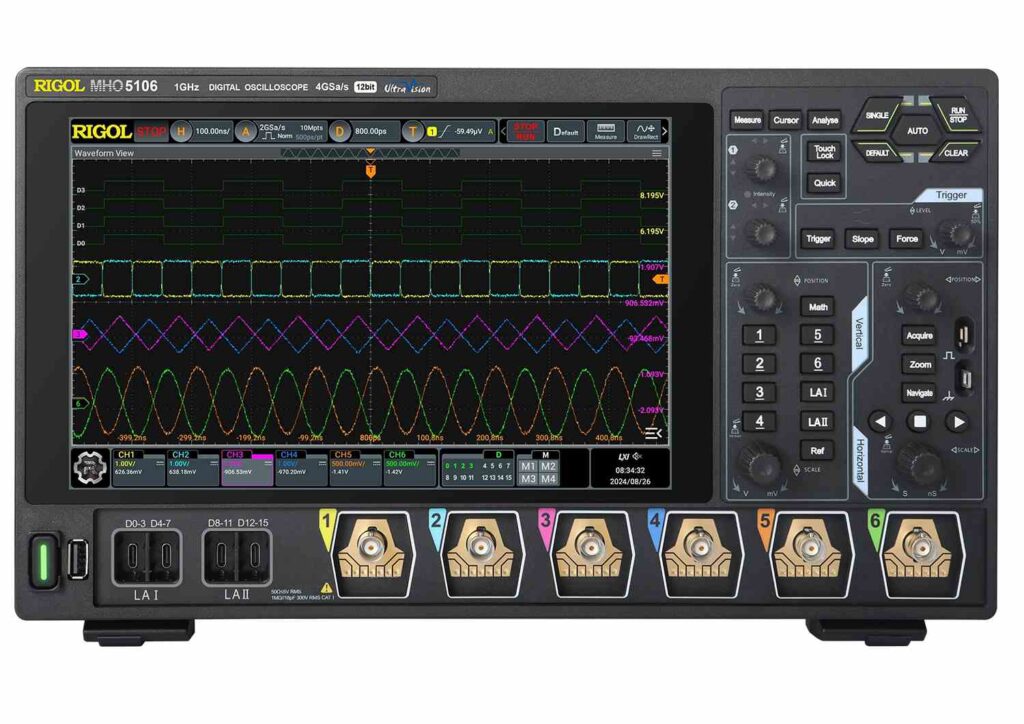The image size is (1024, 724).
Task: Toggle channel 6 with the 6 key
Action: tap(818, 364)
